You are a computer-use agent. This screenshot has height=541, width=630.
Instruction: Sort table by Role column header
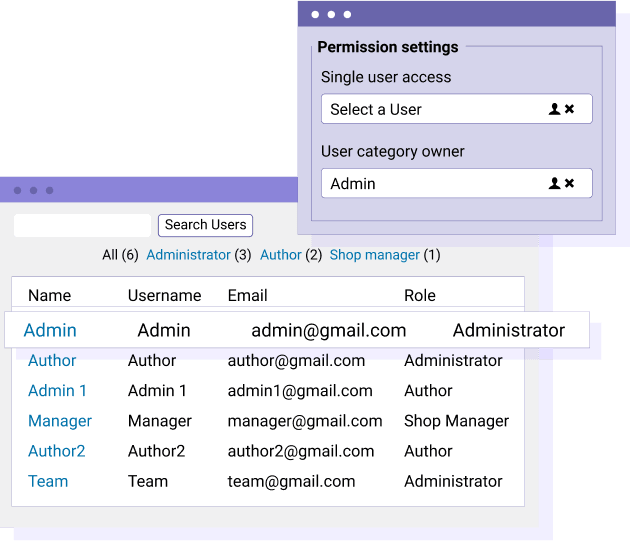[x=420, y=295]
